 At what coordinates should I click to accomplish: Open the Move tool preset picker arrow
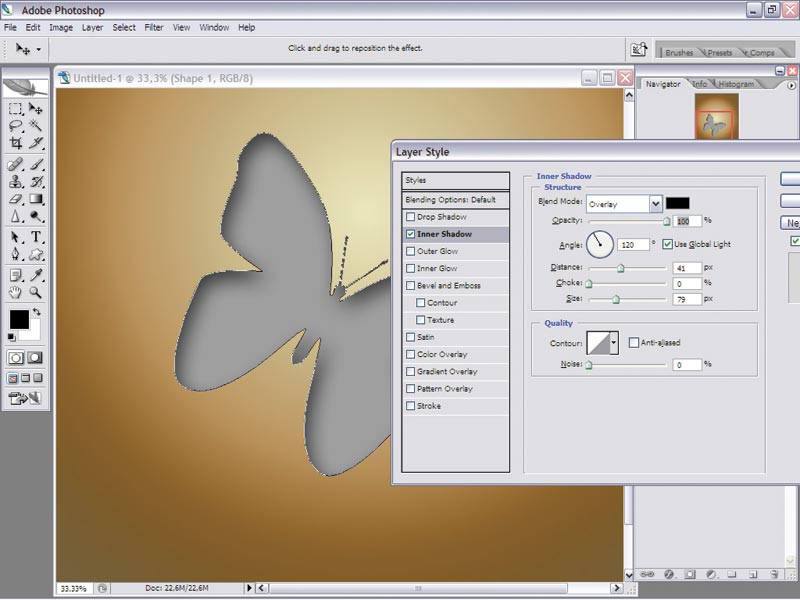click(x=38, y=49)
